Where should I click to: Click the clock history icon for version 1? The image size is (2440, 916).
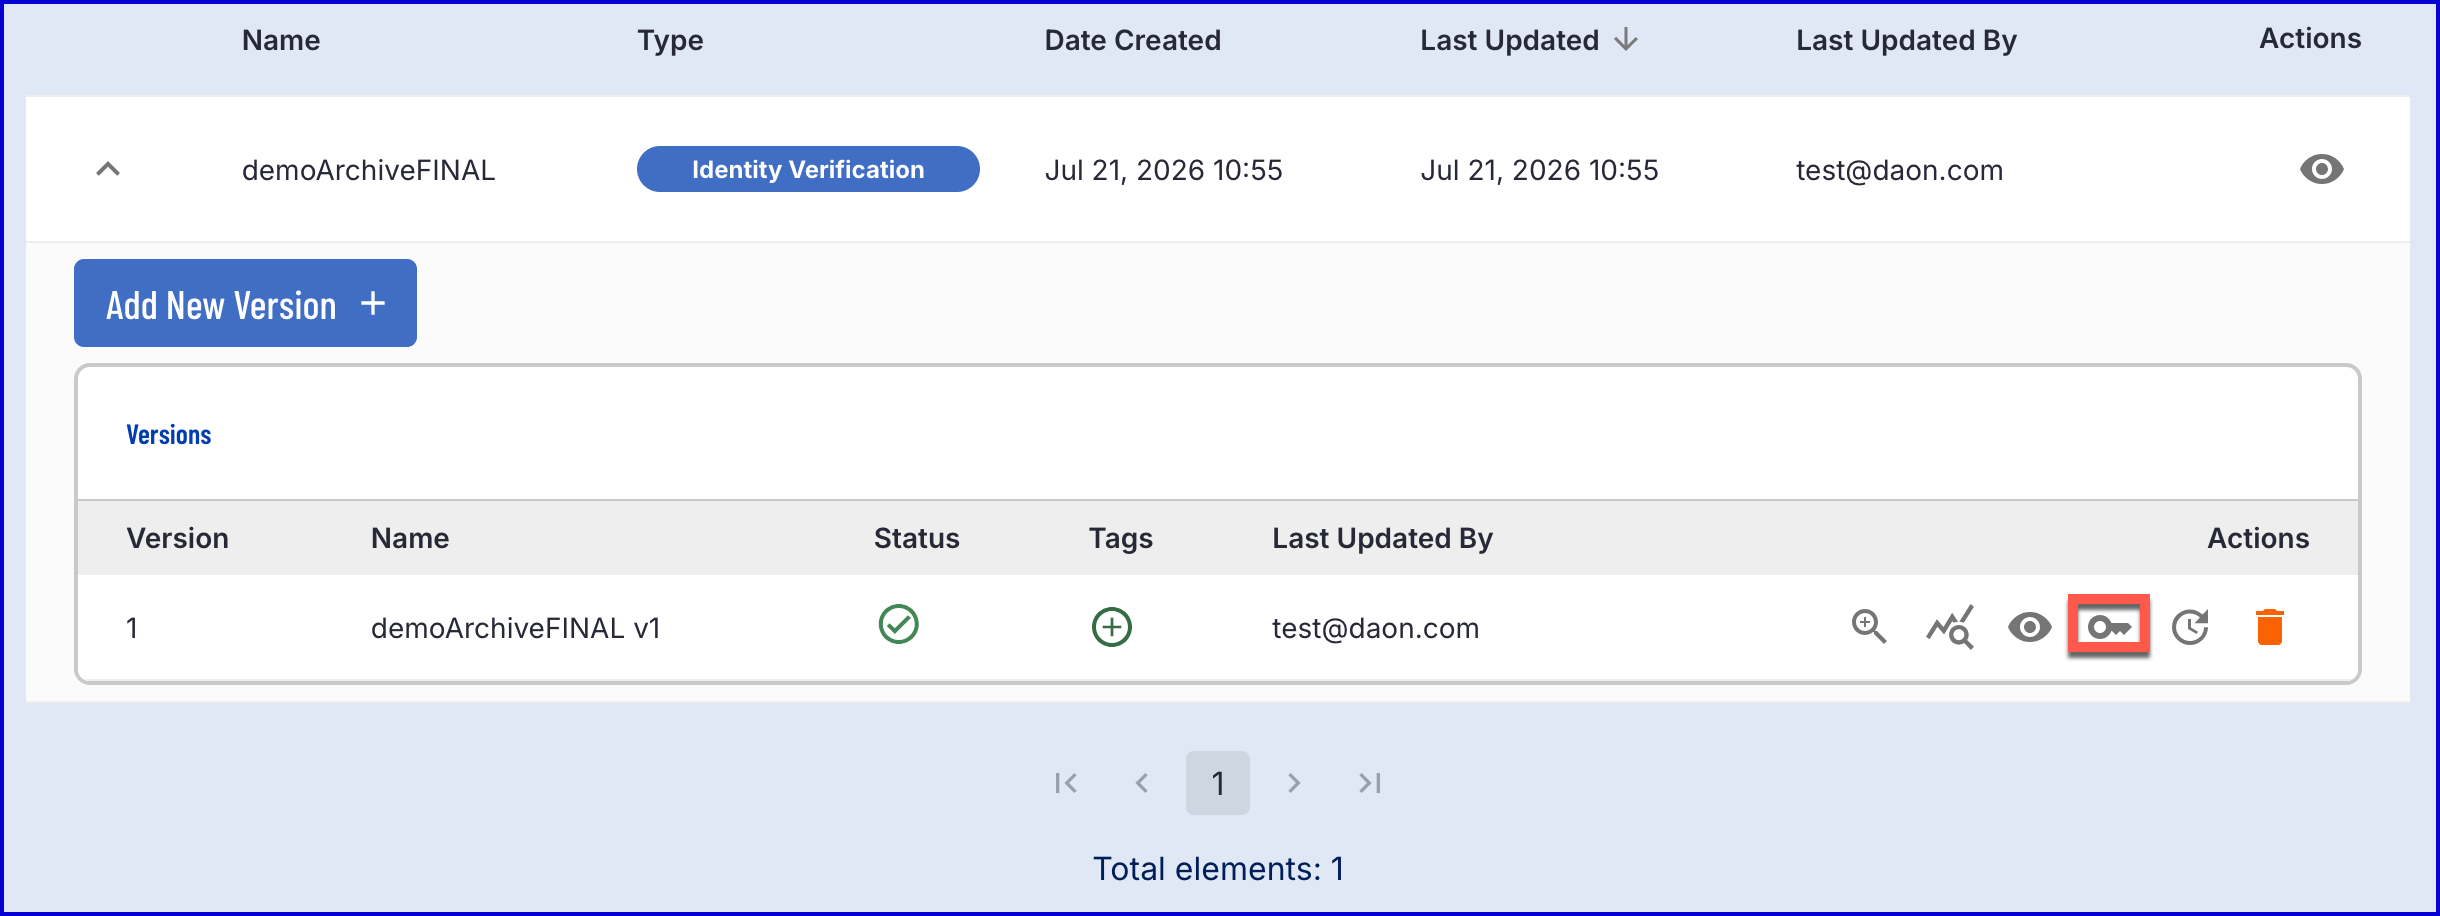pos(2190,627)
